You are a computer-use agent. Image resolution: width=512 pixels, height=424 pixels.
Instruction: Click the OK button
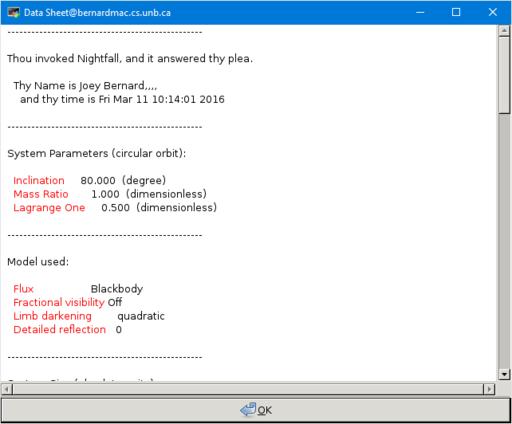coord(256,410)
